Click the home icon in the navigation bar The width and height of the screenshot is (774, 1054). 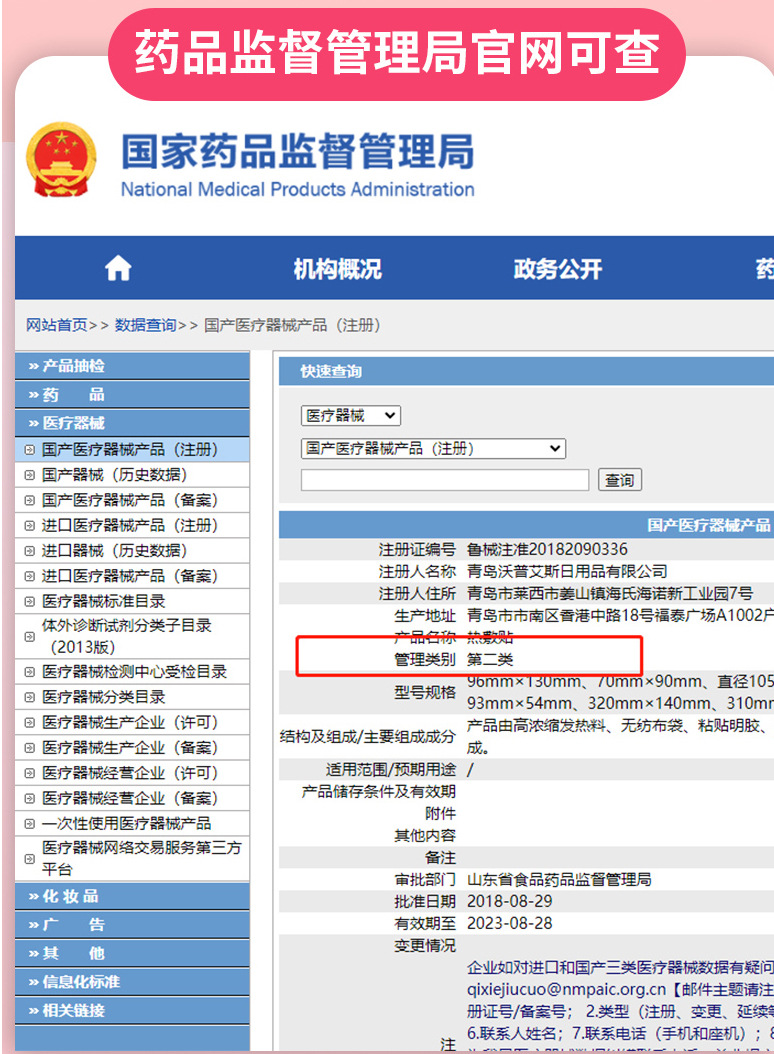(118, 268)
